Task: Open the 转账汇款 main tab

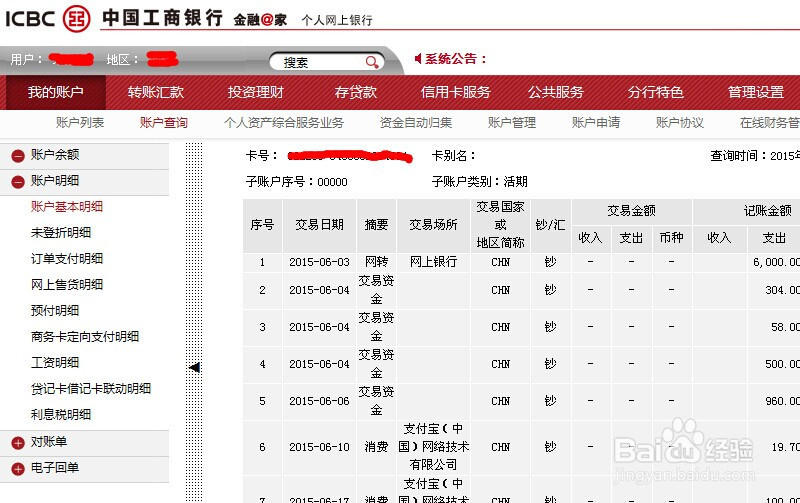Action: click(156, 92)
